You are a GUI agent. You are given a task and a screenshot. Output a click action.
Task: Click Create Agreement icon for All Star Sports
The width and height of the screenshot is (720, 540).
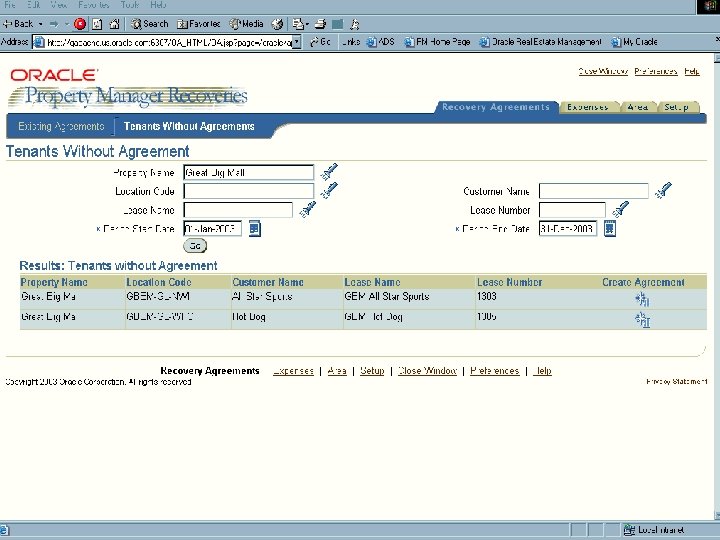click(642, 299)
